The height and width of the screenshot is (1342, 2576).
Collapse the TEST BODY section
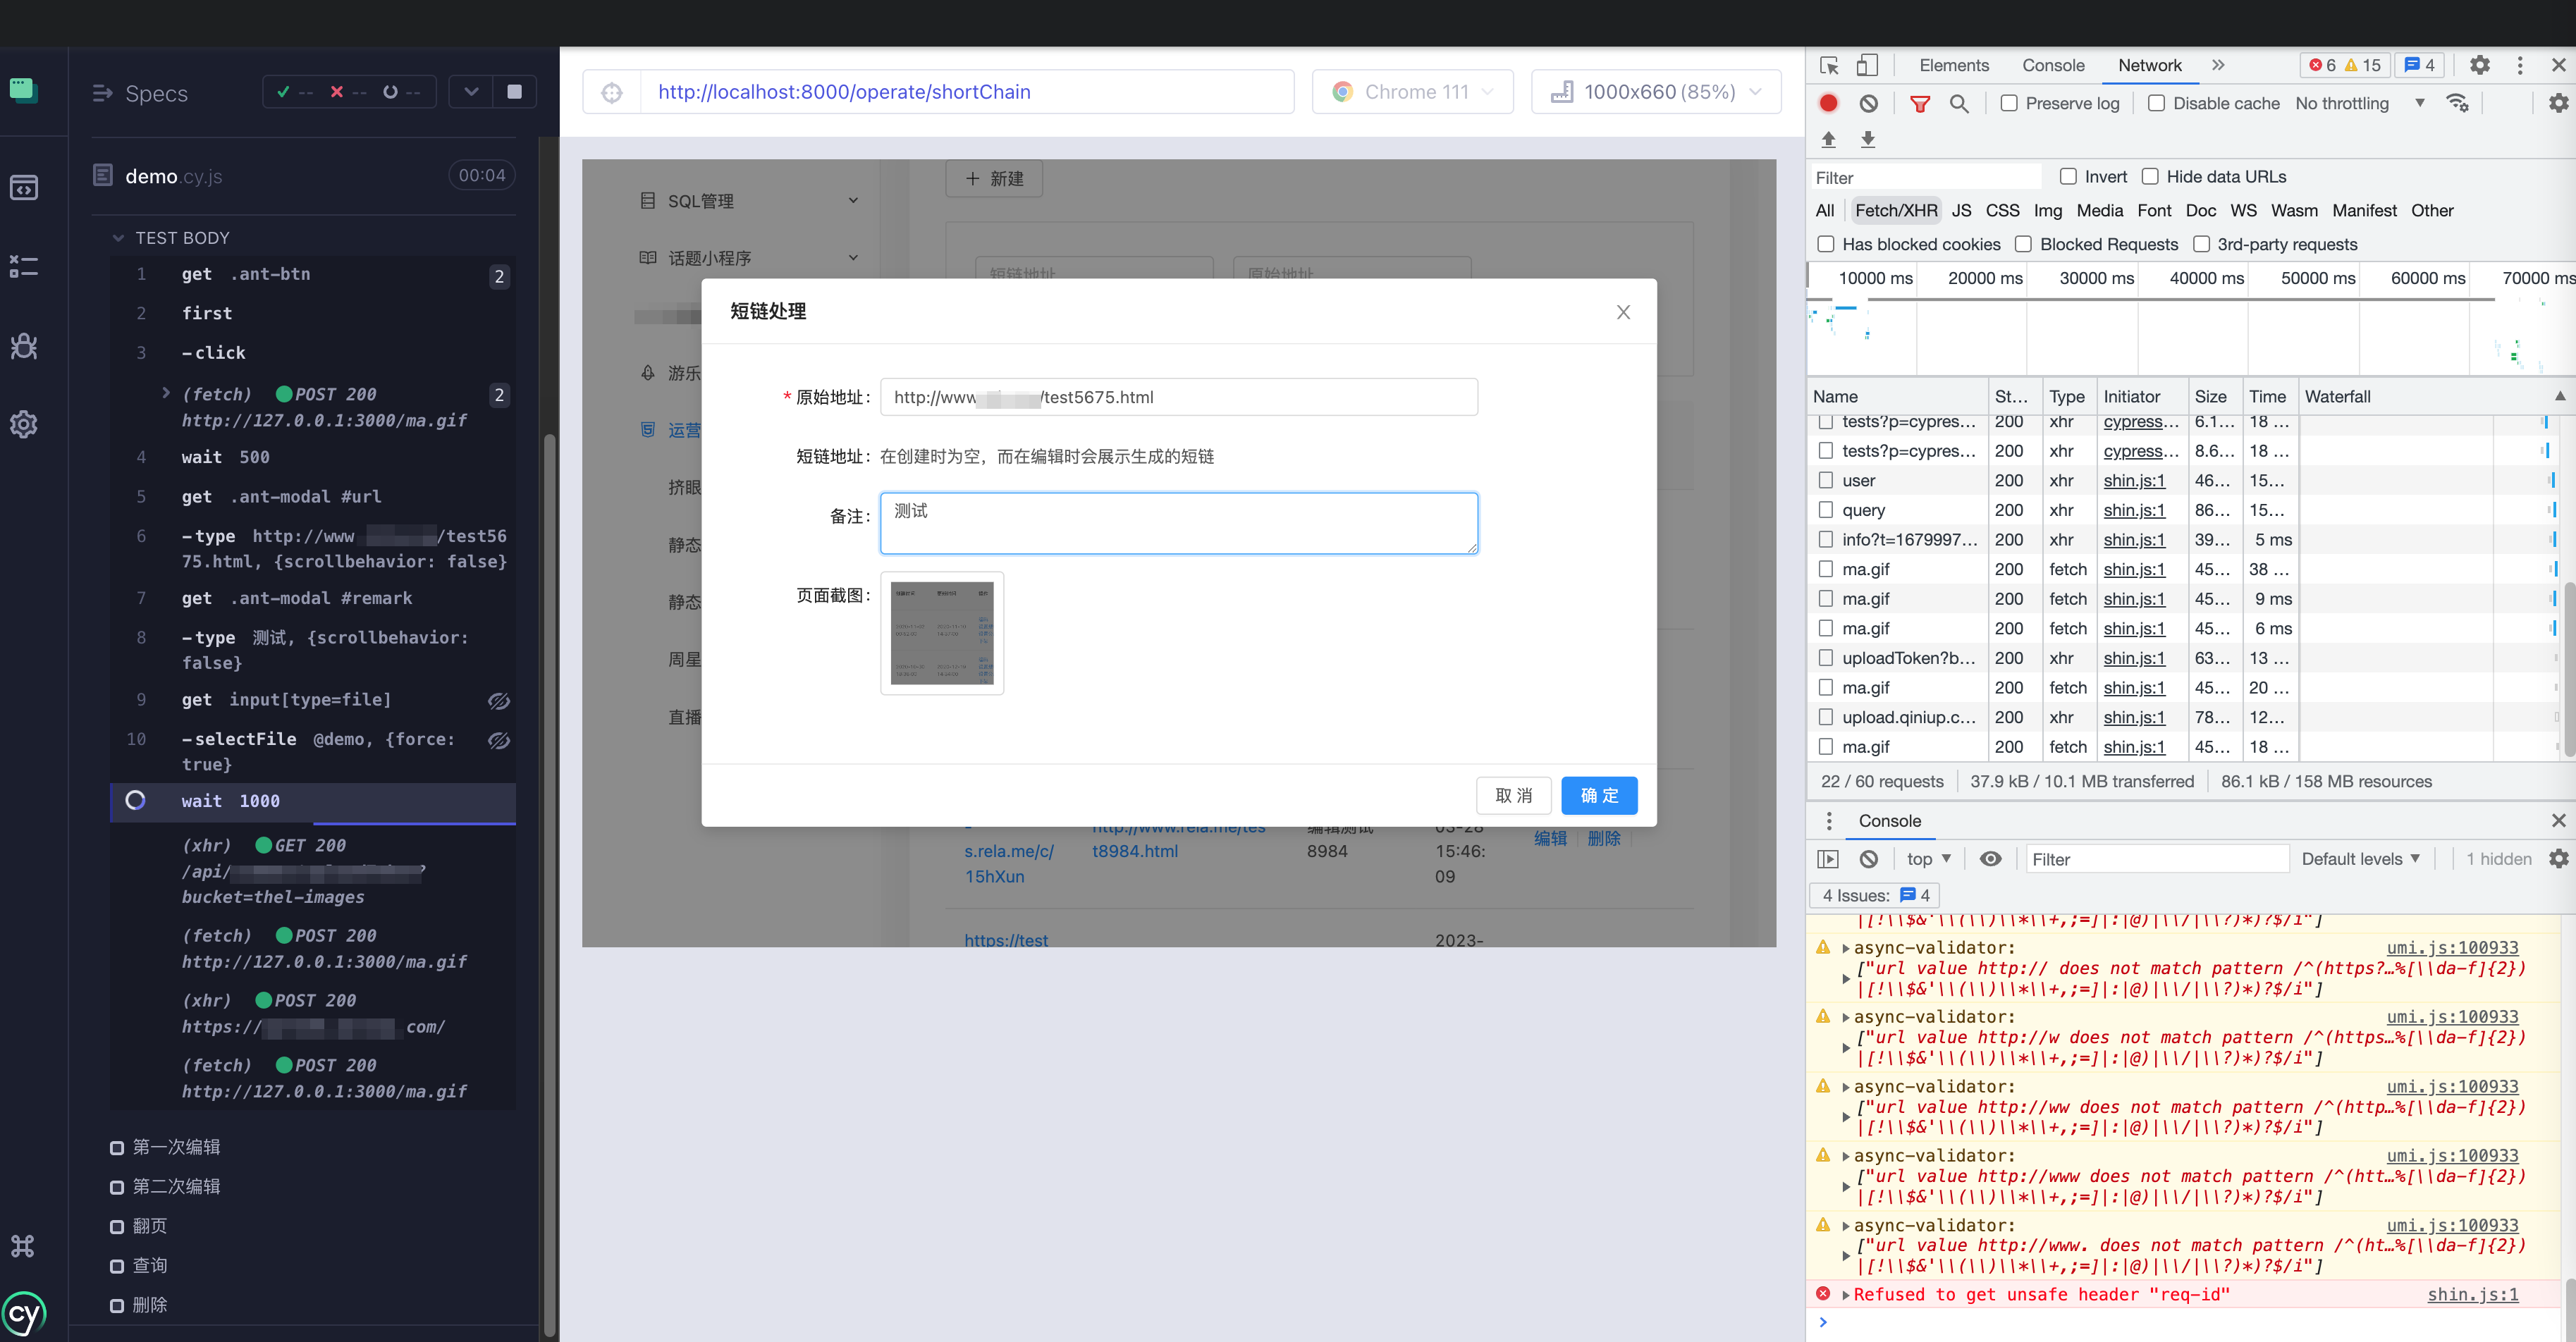click(x=118, y=238)
